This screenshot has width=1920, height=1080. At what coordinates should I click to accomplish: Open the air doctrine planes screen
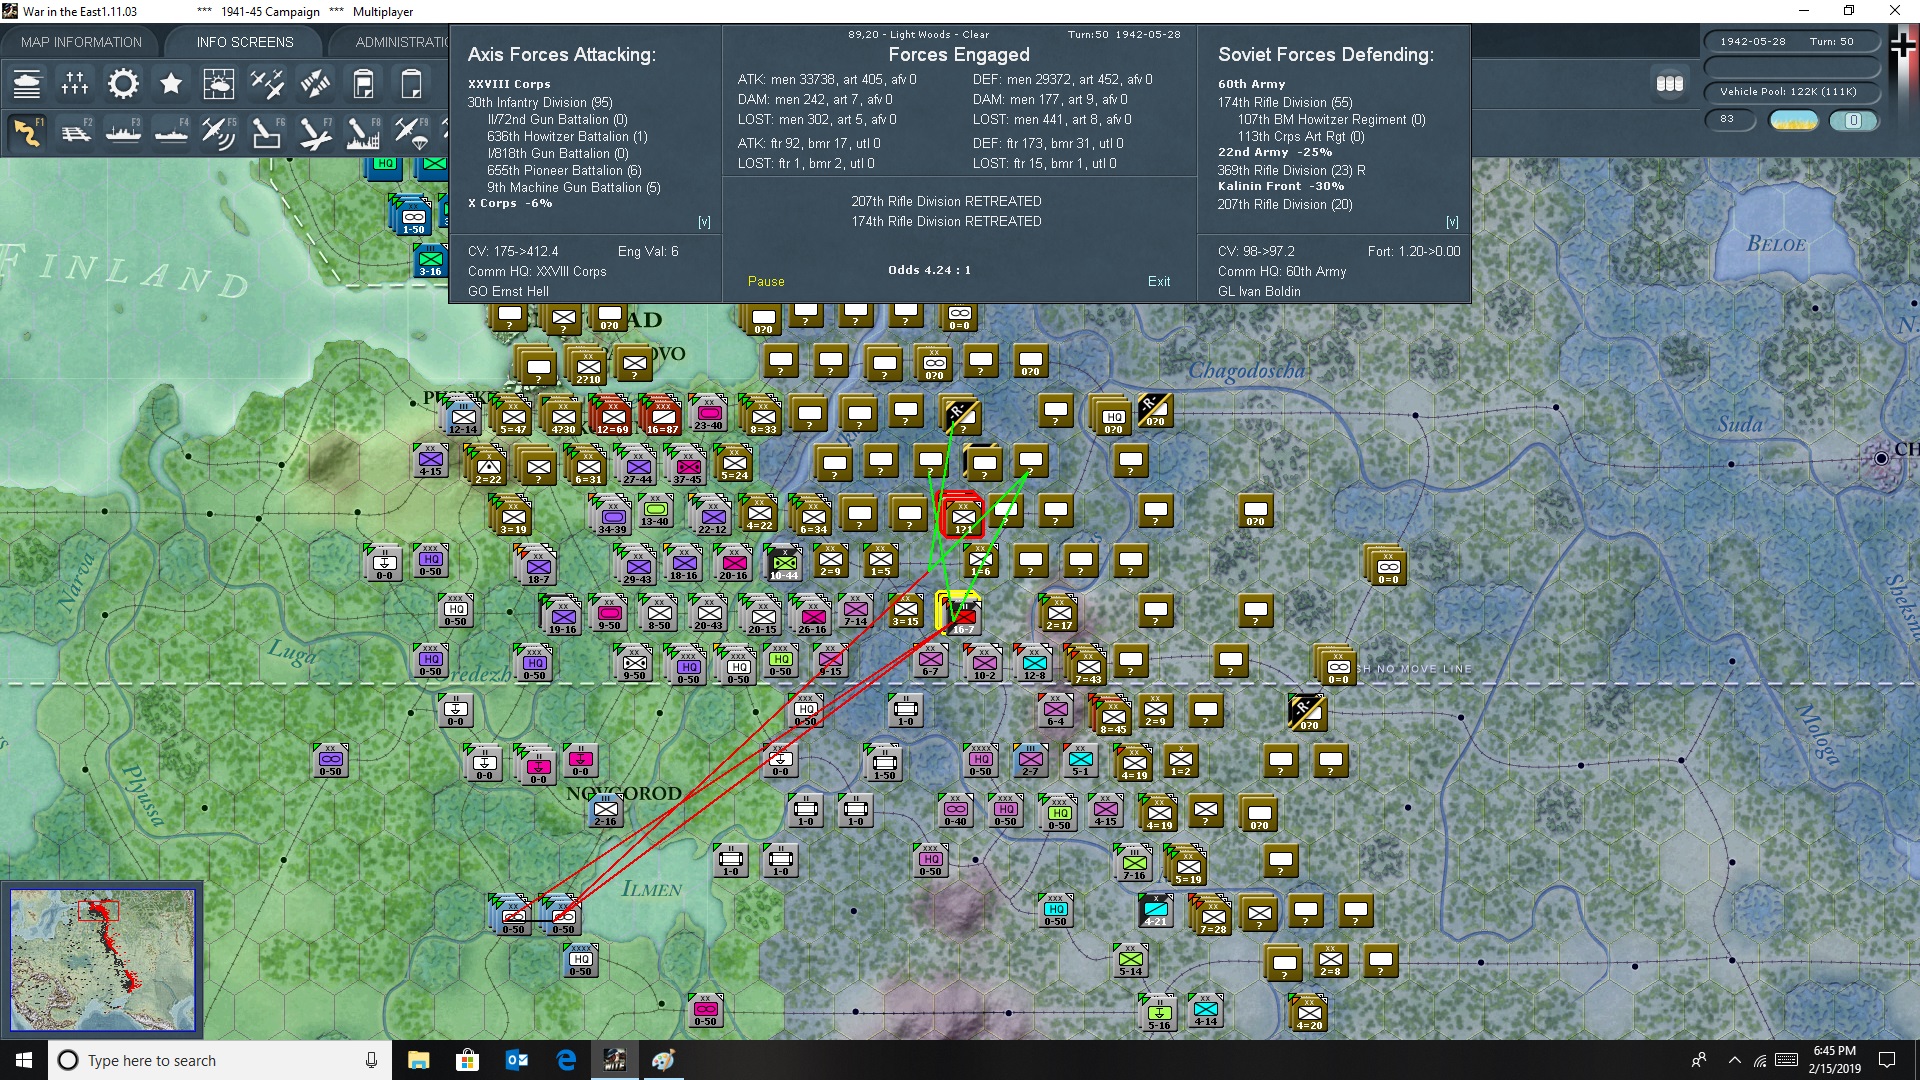coord(267,84)
